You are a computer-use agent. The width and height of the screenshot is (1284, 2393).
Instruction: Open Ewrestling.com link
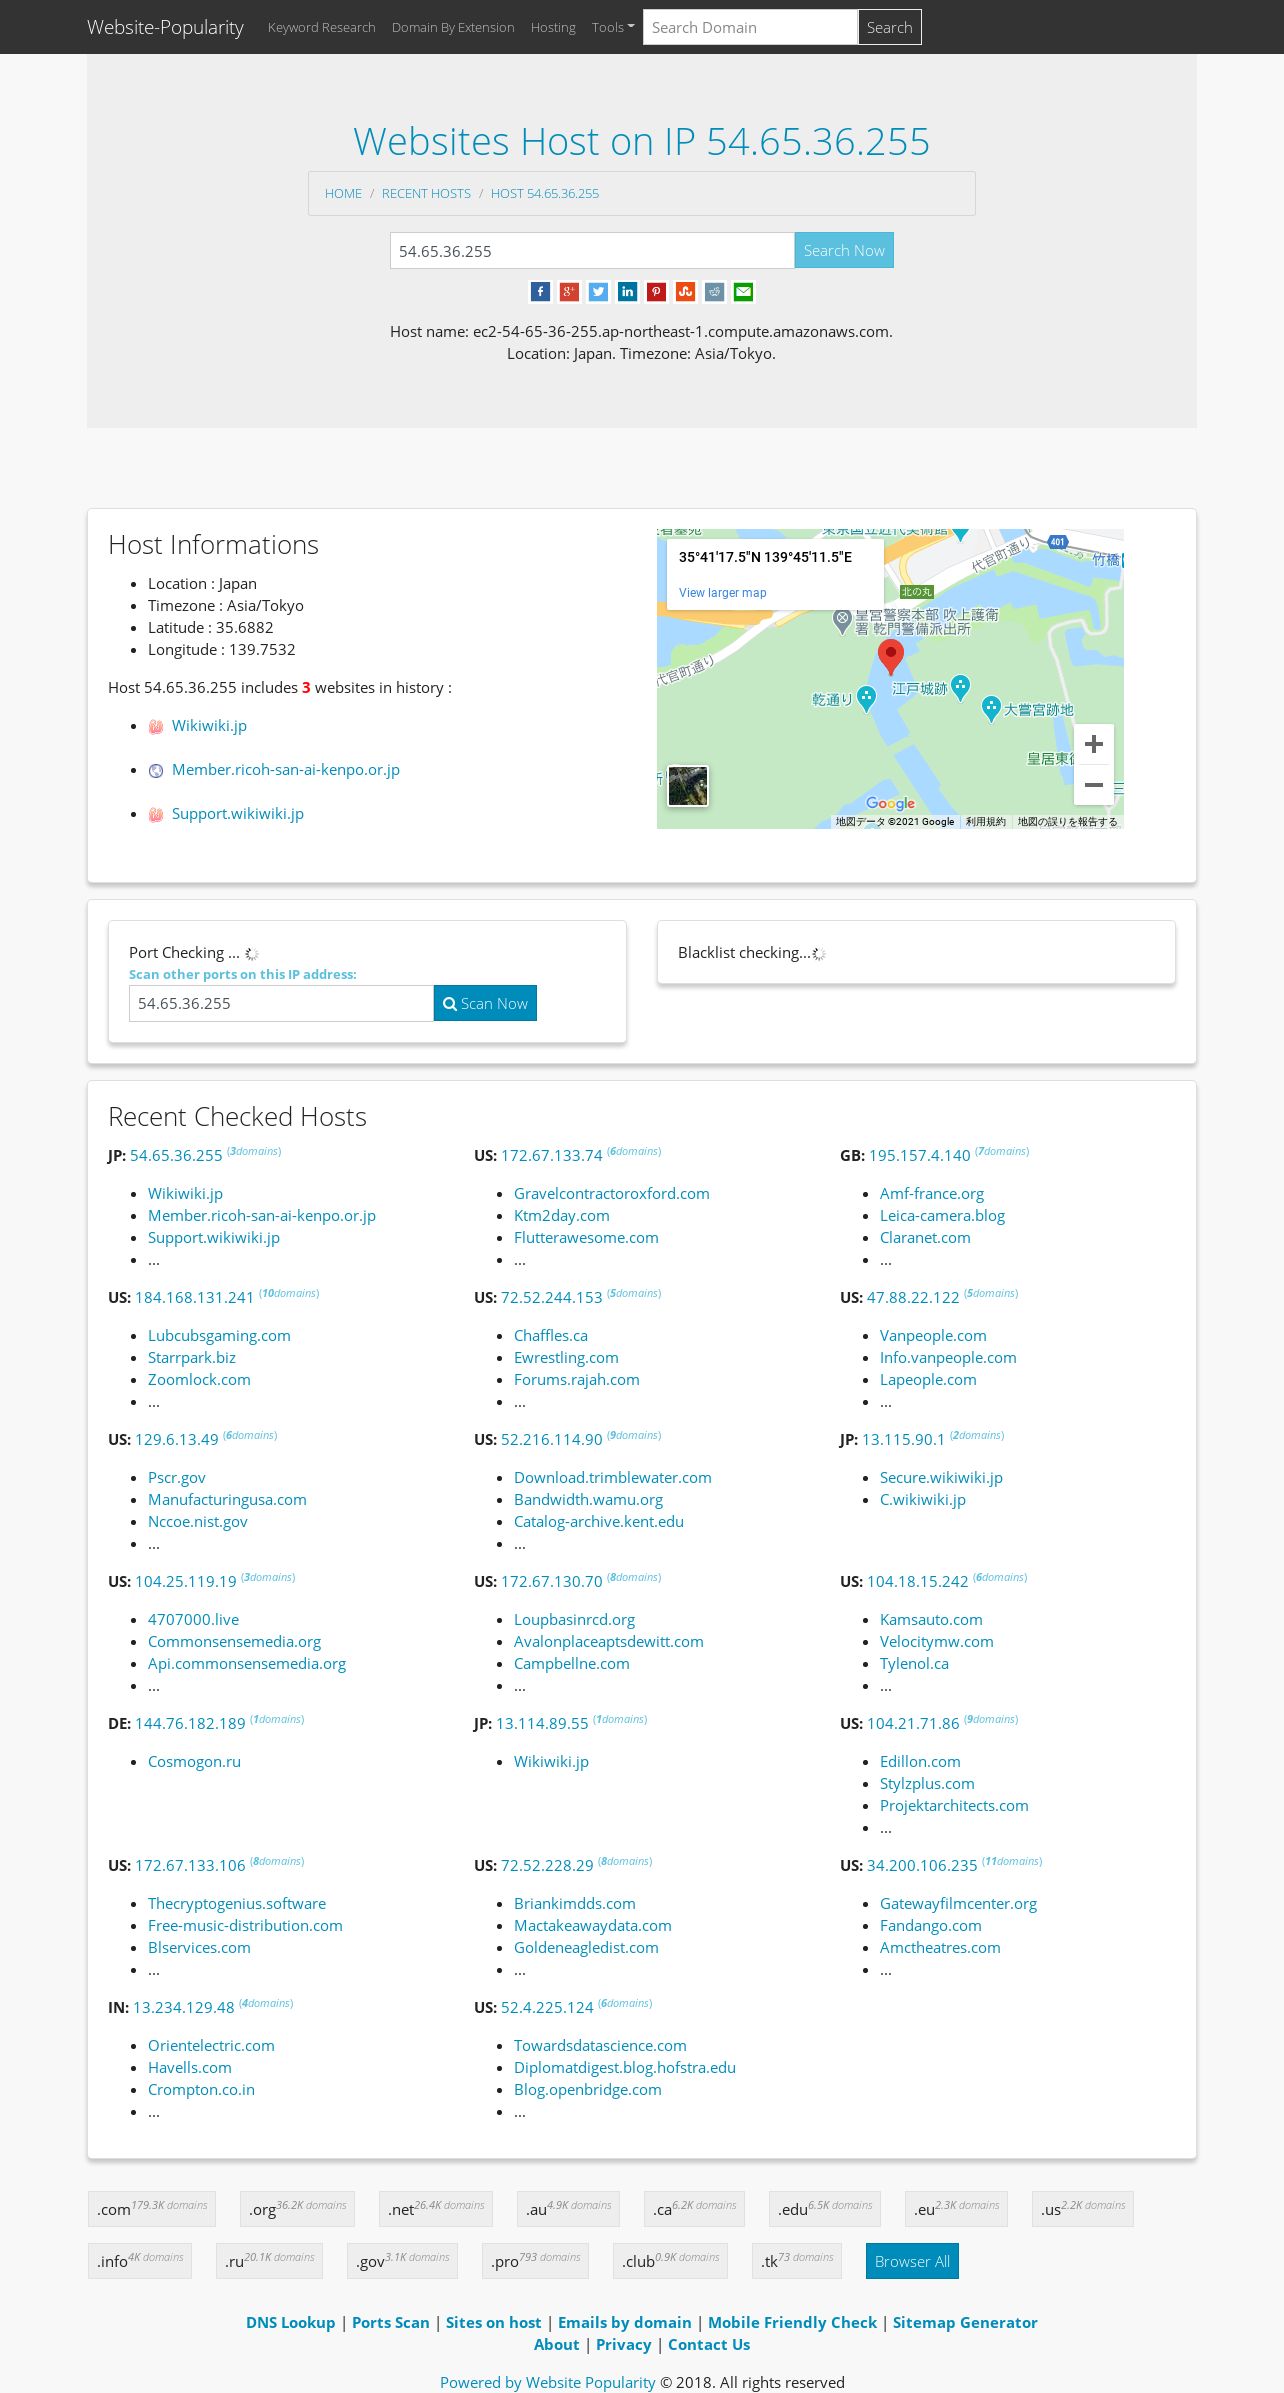(x=566, y=1357)
